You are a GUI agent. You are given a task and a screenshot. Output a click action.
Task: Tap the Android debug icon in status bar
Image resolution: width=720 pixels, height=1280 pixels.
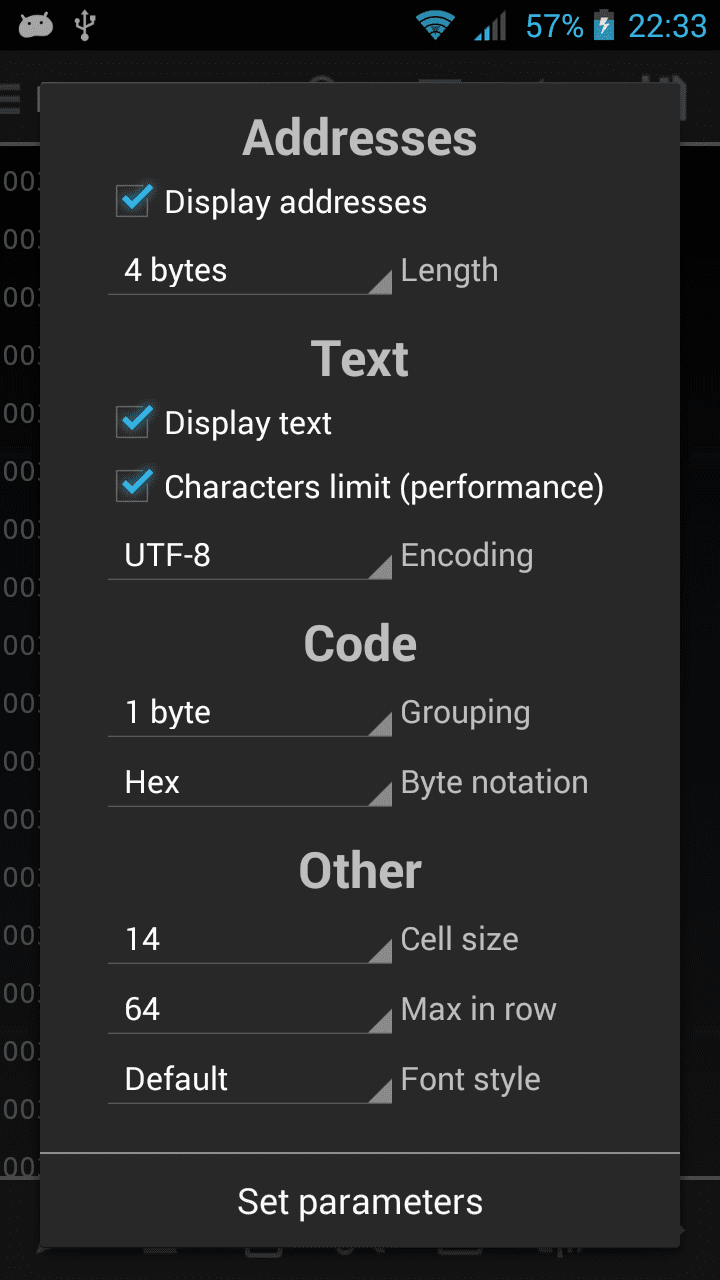coord(35,25)
